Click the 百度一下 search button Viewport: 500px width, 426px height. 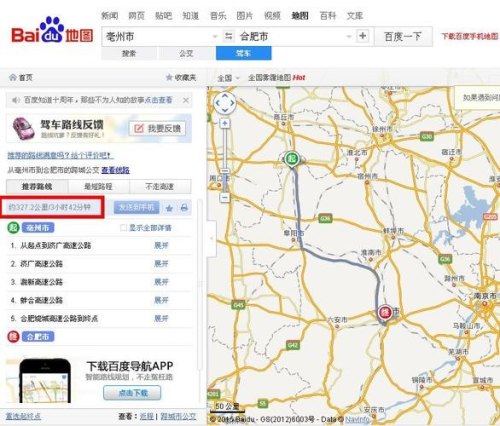[x=403, y=36]
